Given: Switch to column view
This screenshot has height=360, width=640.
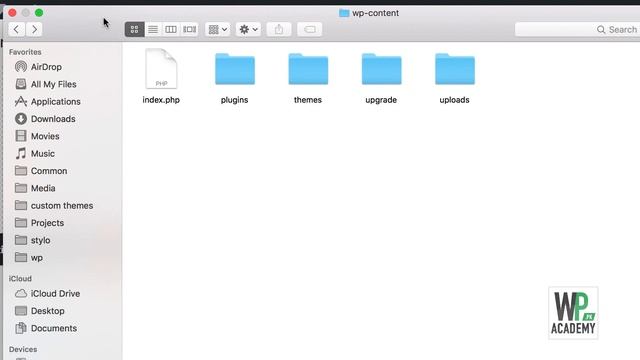Looking at the screenshot, I should pos(171,29).
